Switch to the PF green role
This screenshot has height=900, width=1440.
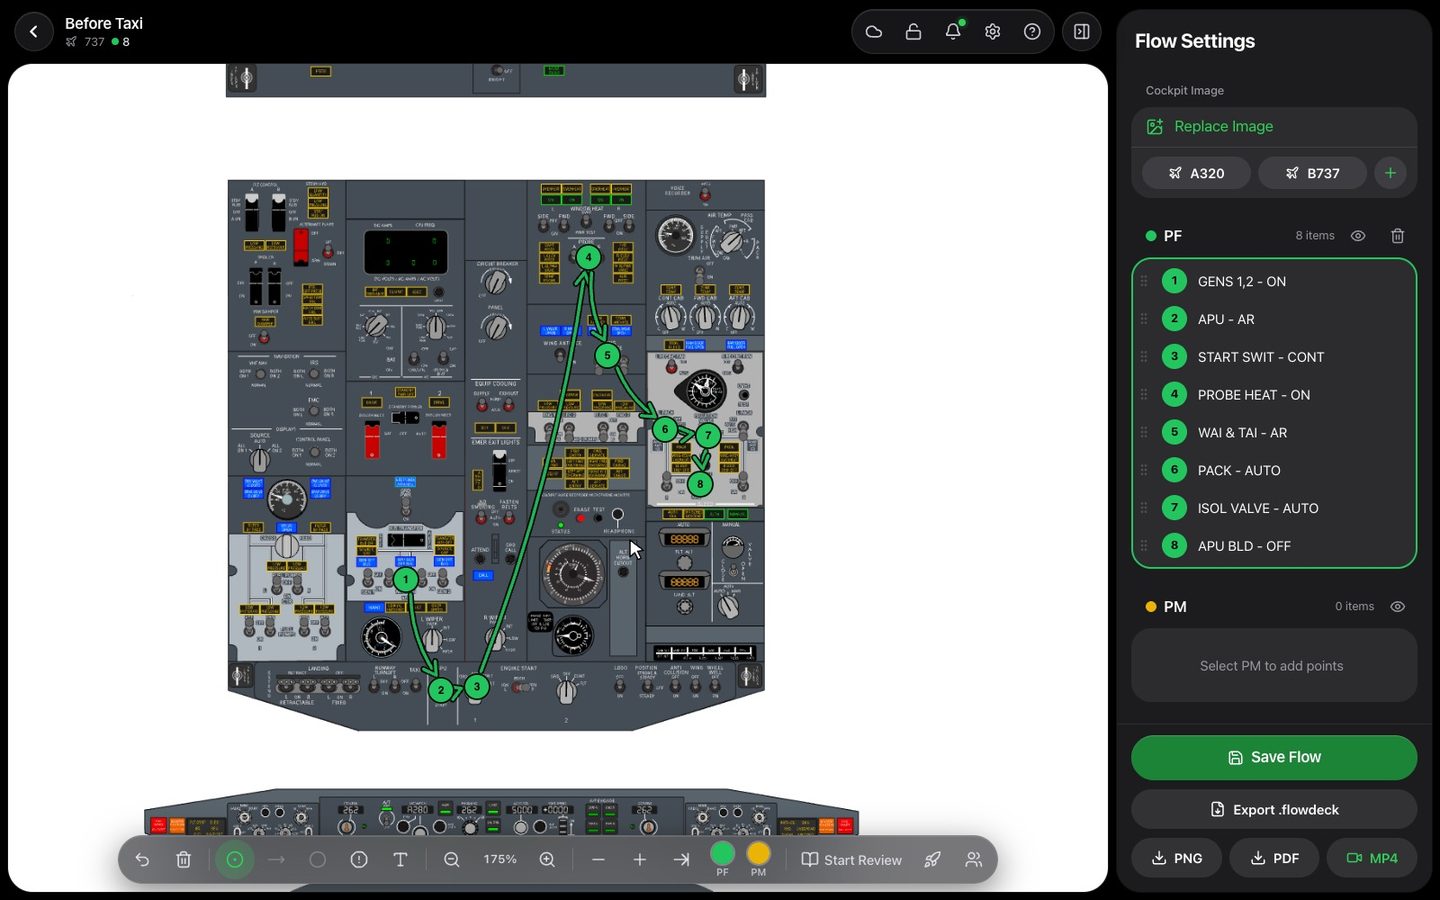click(722, 858)
